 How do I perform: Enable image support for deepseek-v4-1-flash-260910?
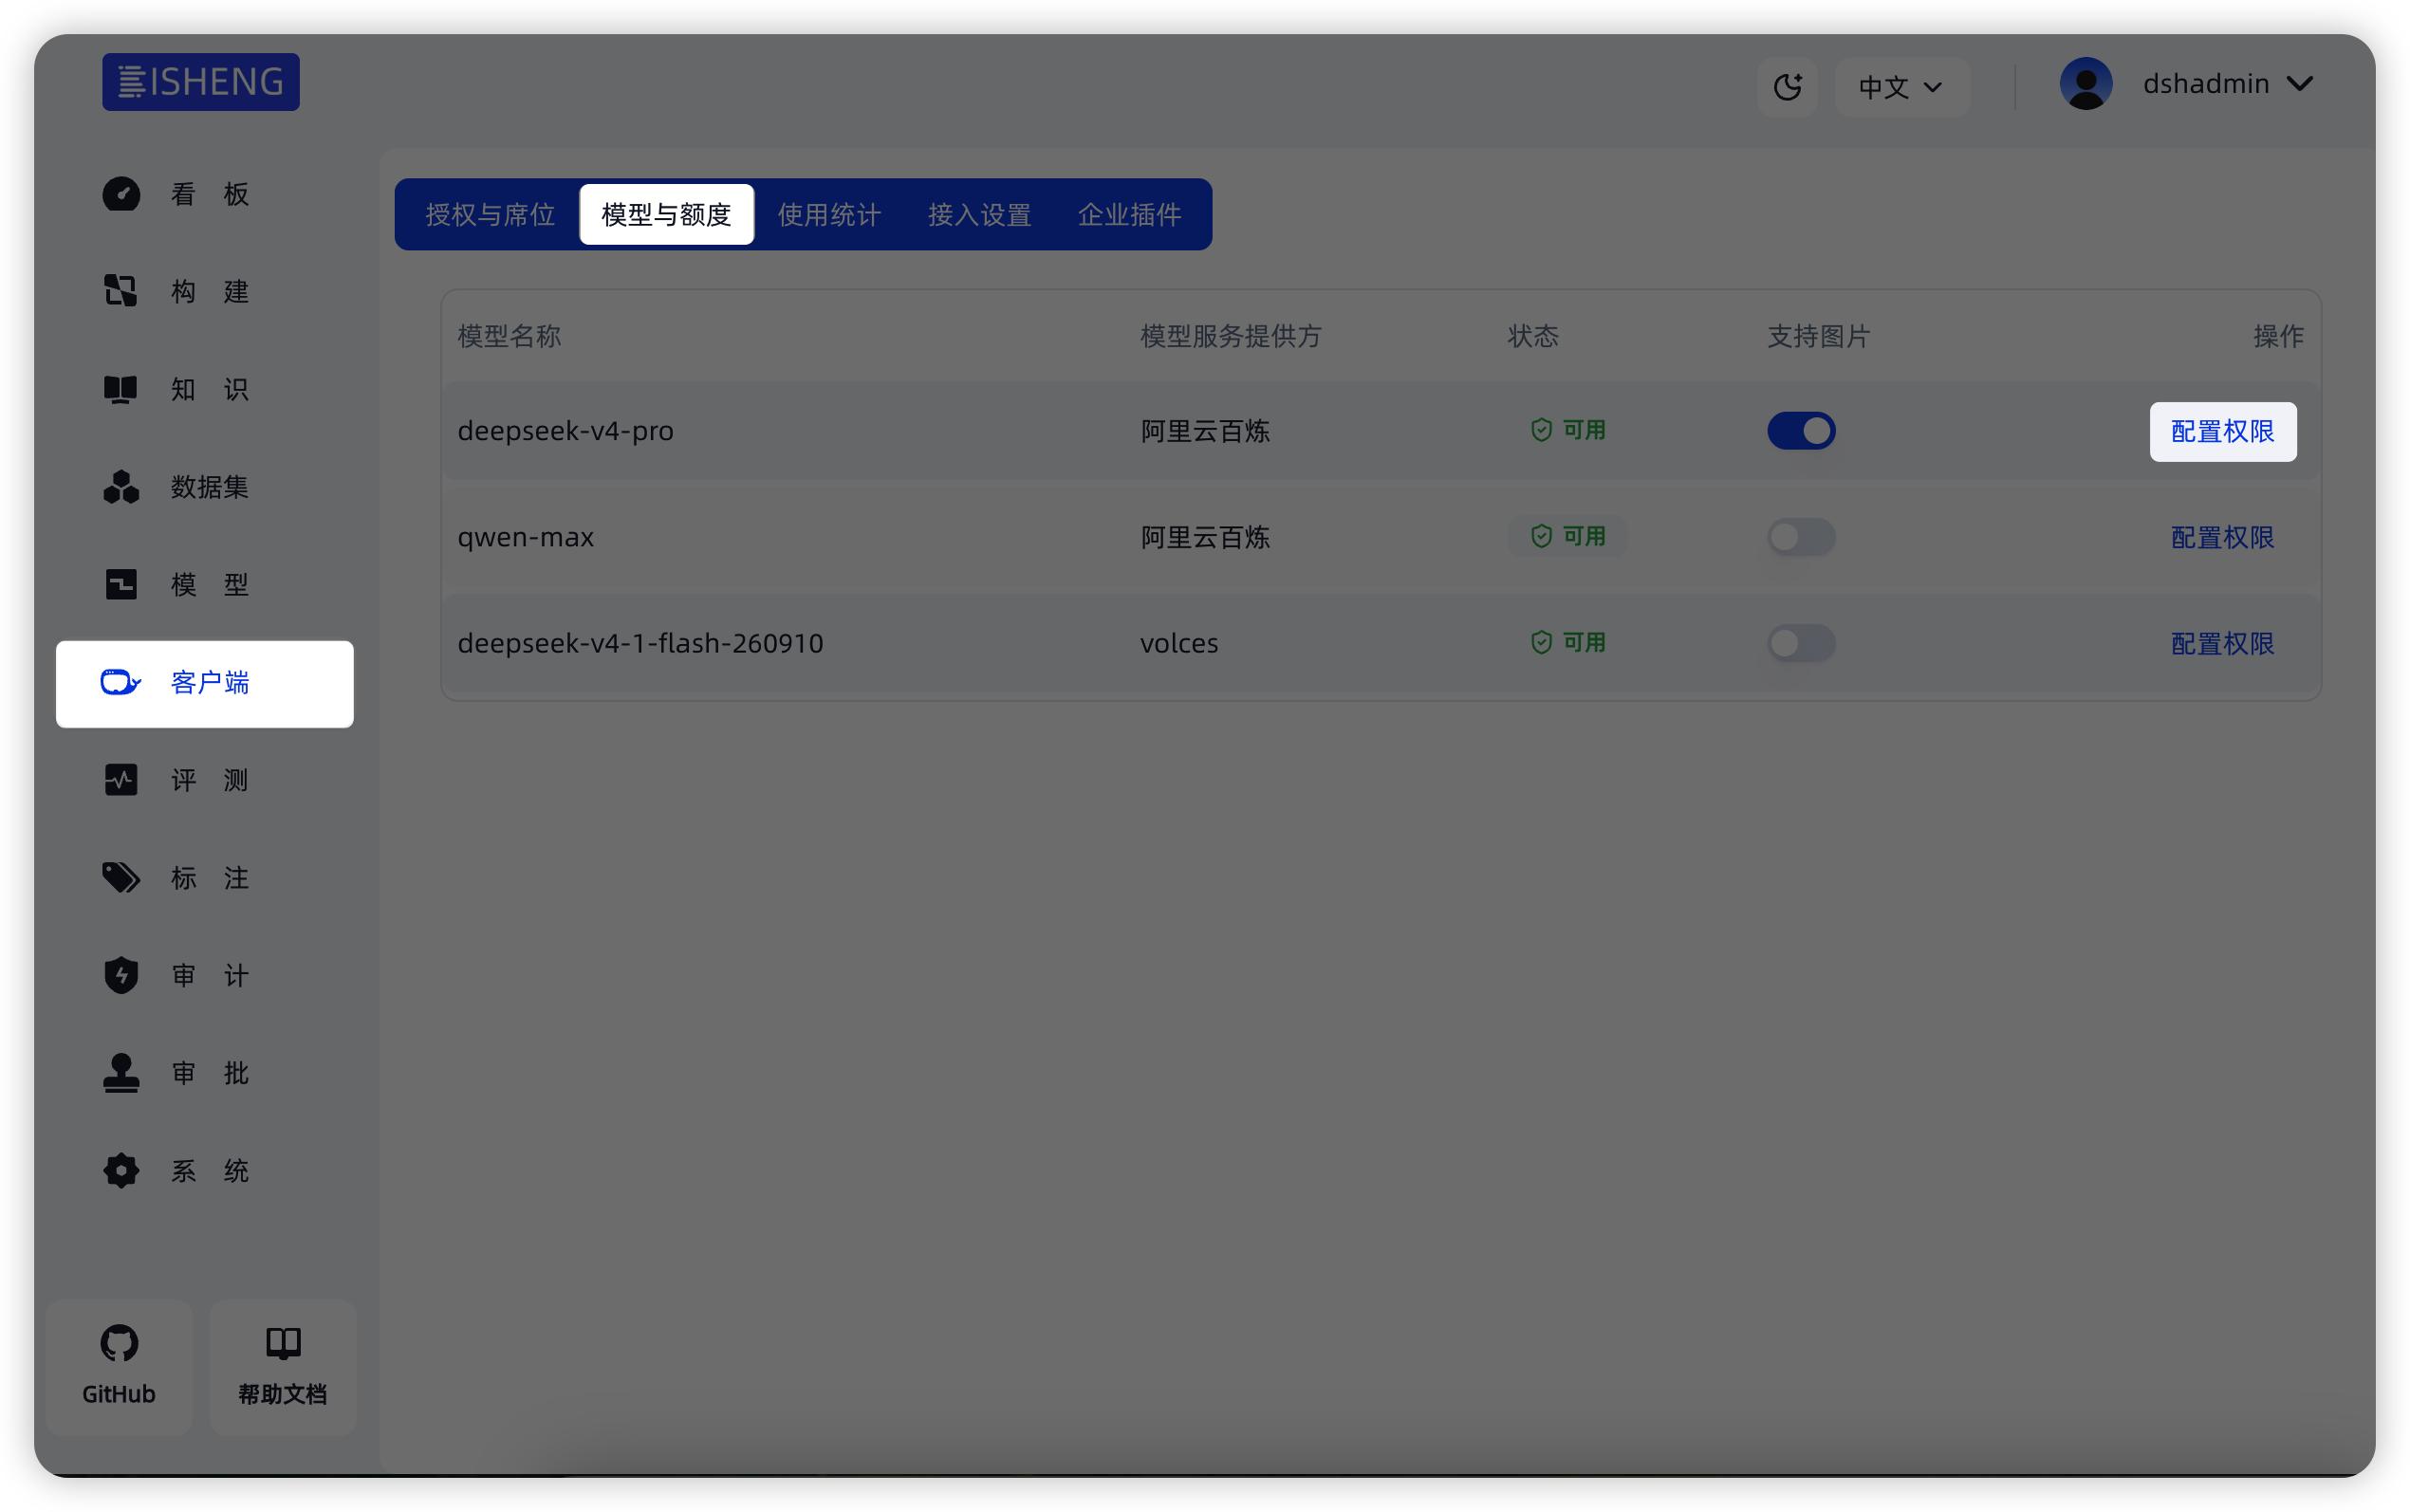click(1801, 643)
